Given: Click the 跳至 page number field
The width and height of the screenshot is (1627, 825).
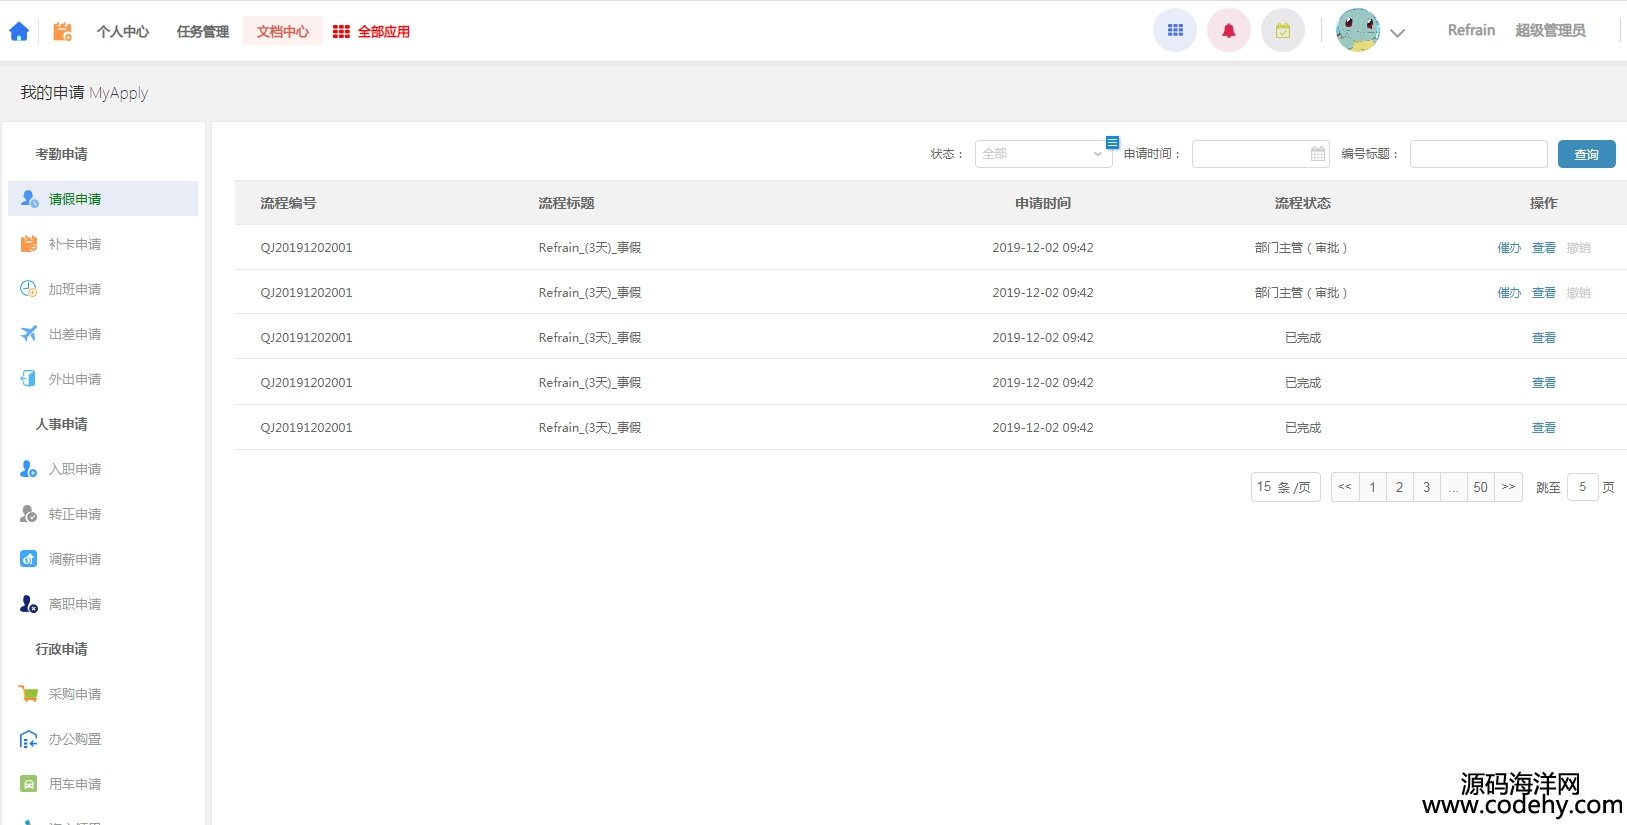Looking at the screenshot, I should tap(1583, 487).
